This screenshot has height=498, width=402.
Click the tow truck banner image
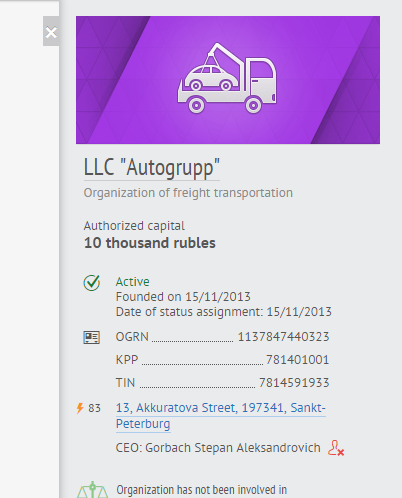point(228,80)
